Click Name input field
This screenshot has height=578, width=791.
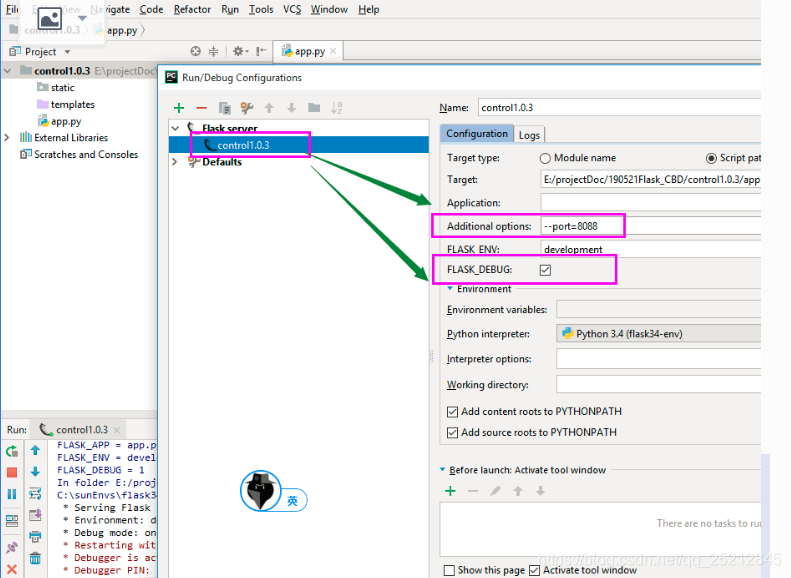619,107
